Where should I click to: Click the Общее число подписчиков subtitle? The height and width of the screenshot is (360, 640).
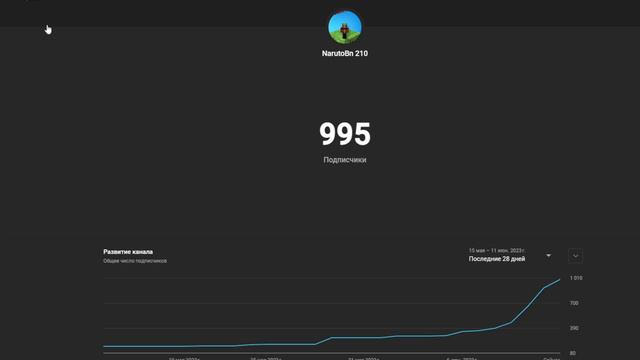coord(135,261)
